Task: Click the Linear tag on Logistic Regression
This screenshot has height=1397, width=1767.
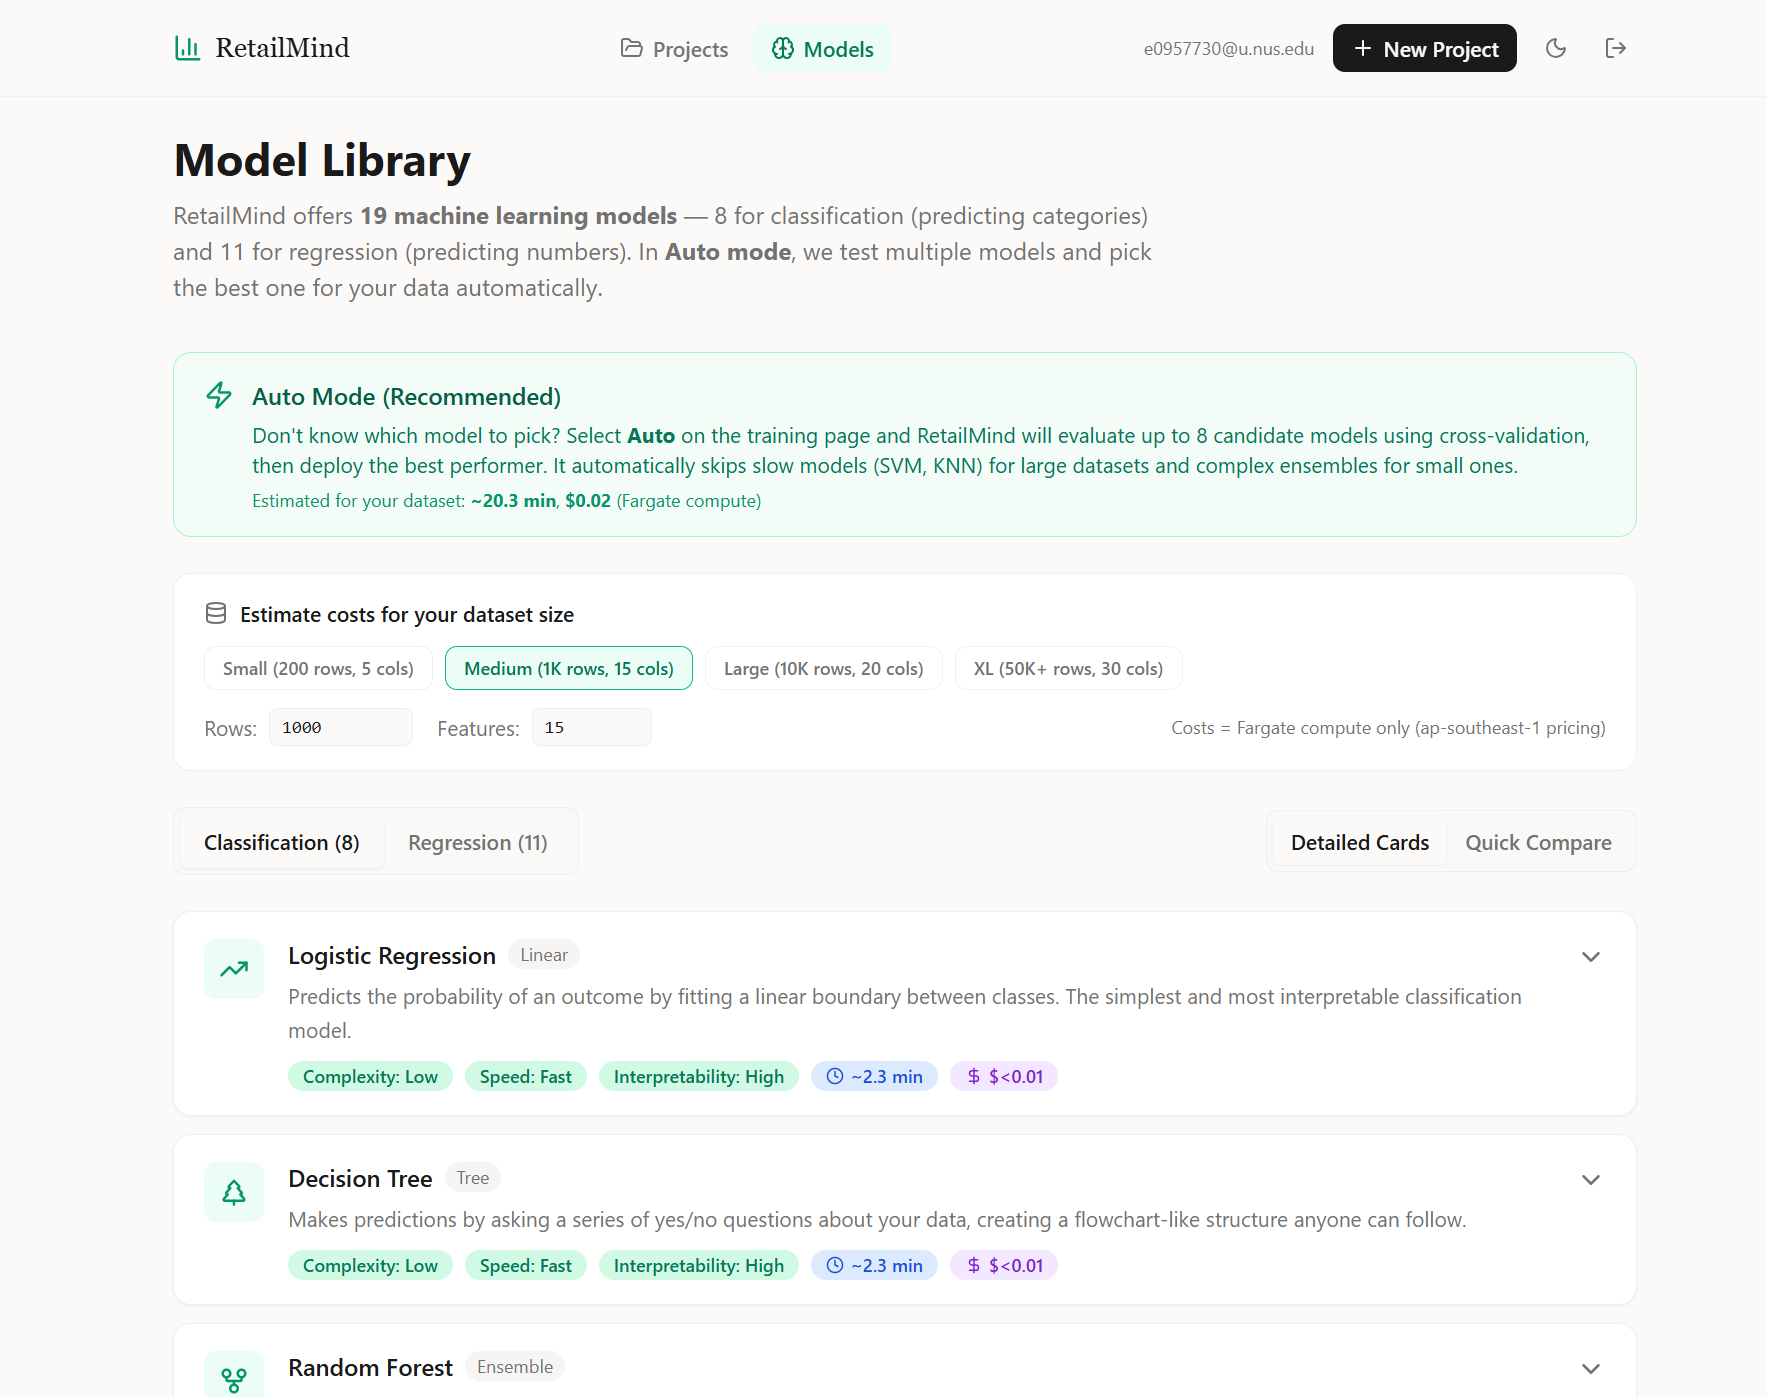Action: click(544, 955)
